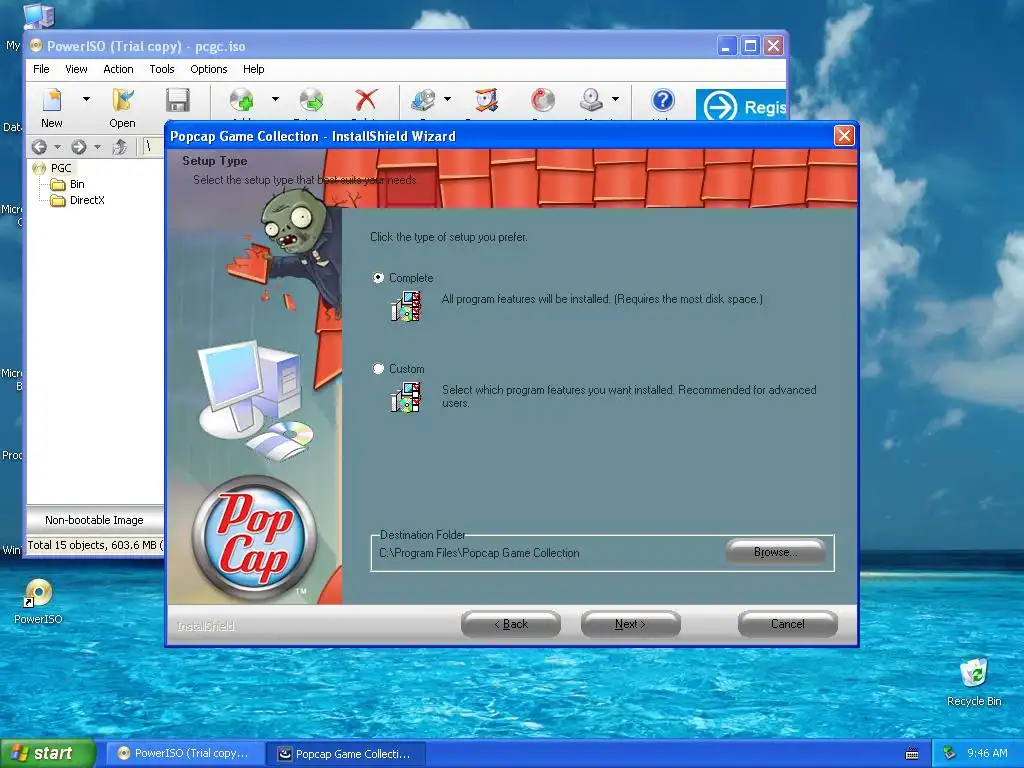The image size is (1024, 768).
Task: Expand the Copy dropdown arrow in PowerISO
Action: coord(447,99)
